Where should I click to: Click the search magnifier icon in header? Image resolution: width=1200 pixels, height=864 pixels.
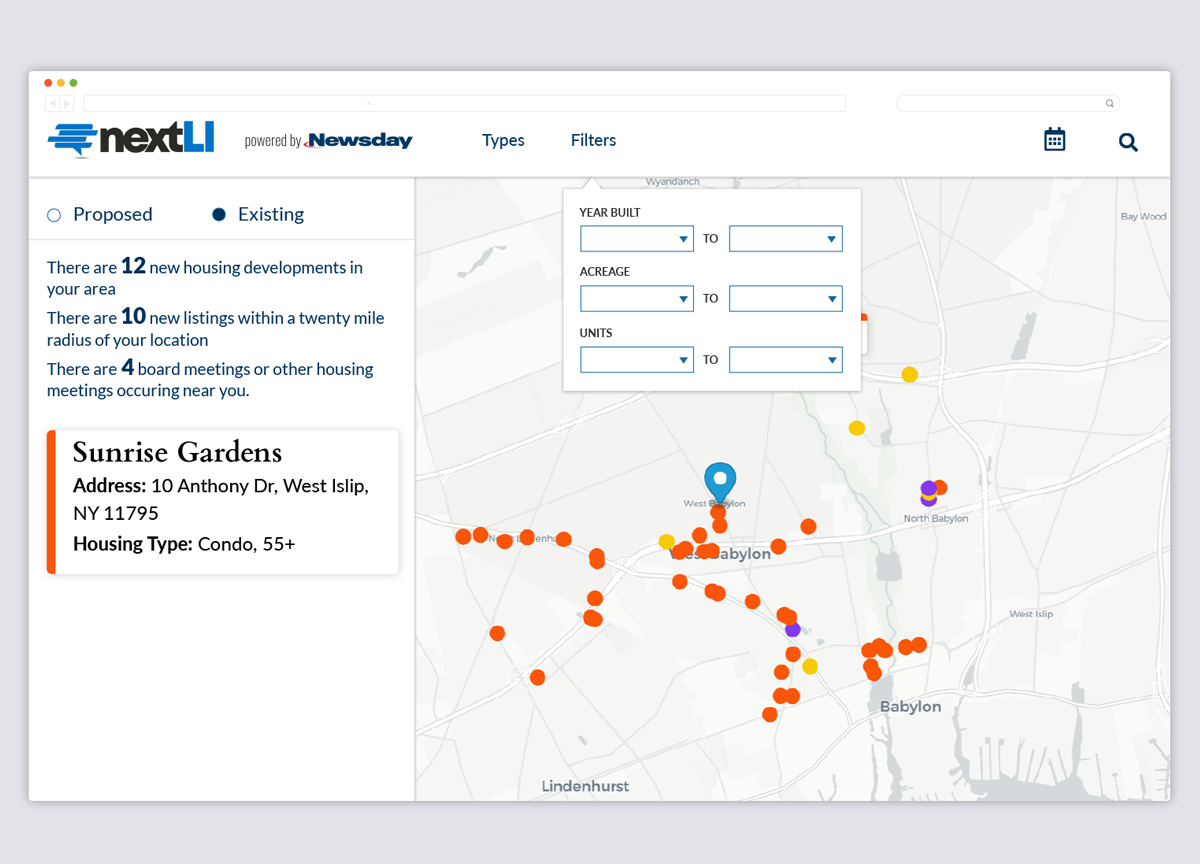[x=1128, y=142]
